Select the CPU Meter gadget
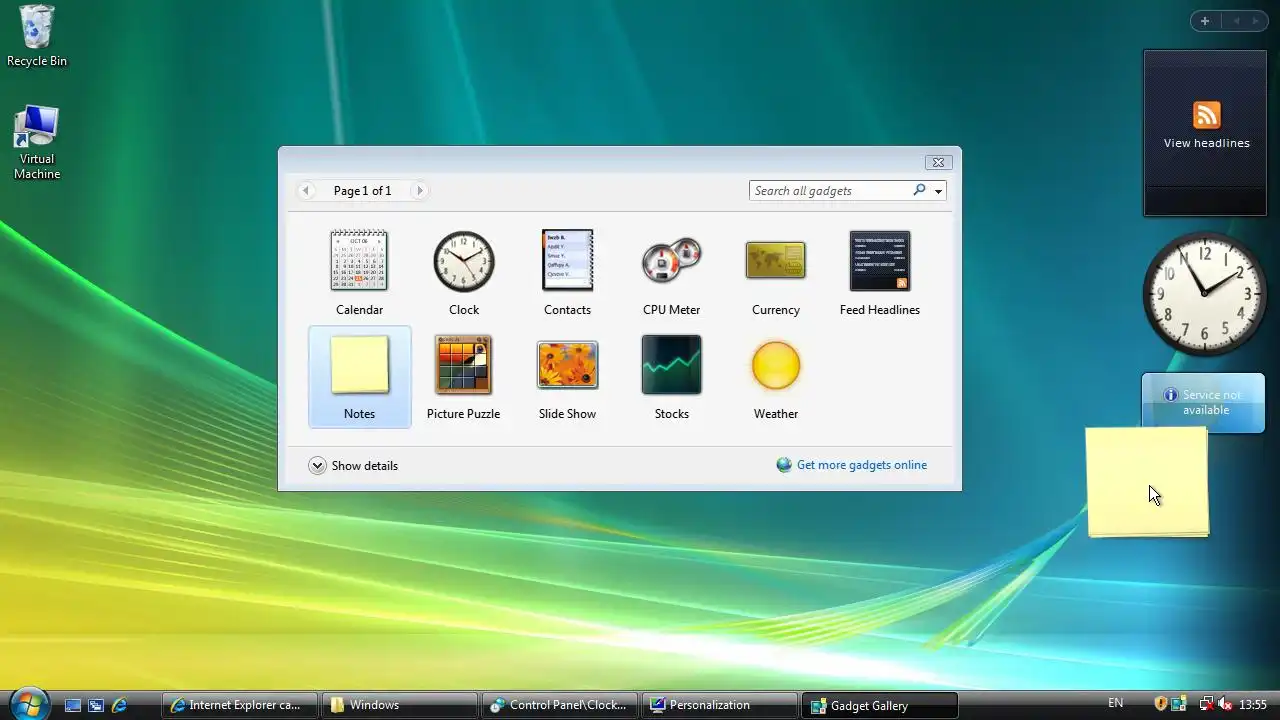The height and width of the screenshot is (720, 1280). coord(671,272)
